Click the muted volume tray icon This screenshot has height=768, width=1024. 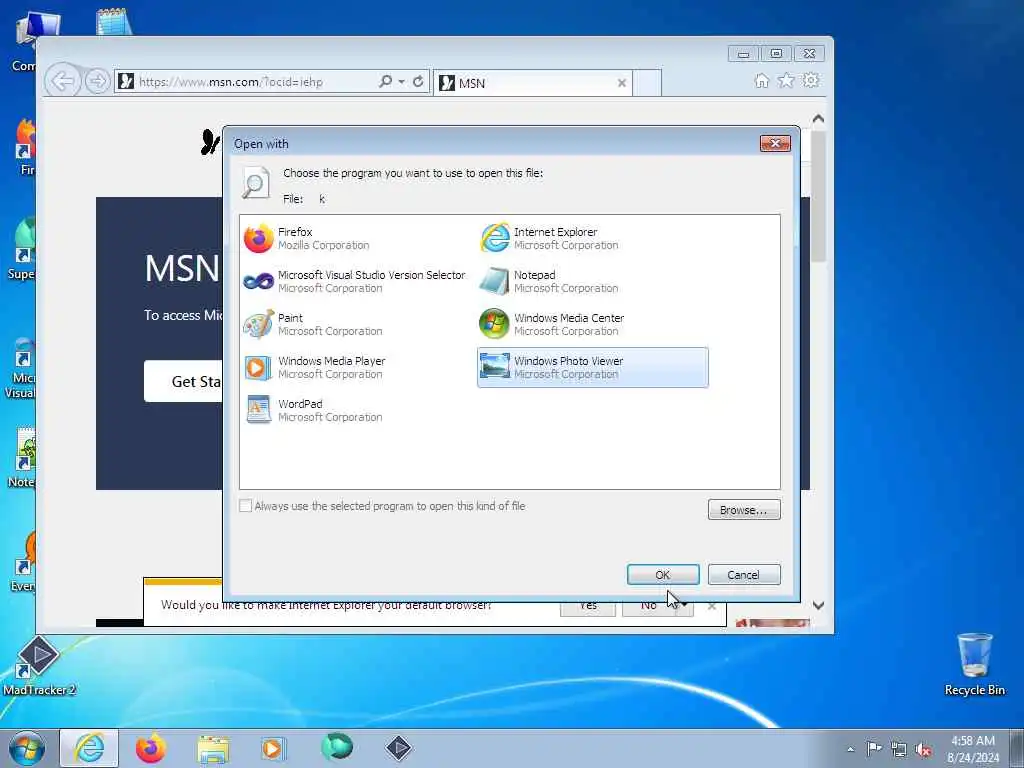point(923,750)
